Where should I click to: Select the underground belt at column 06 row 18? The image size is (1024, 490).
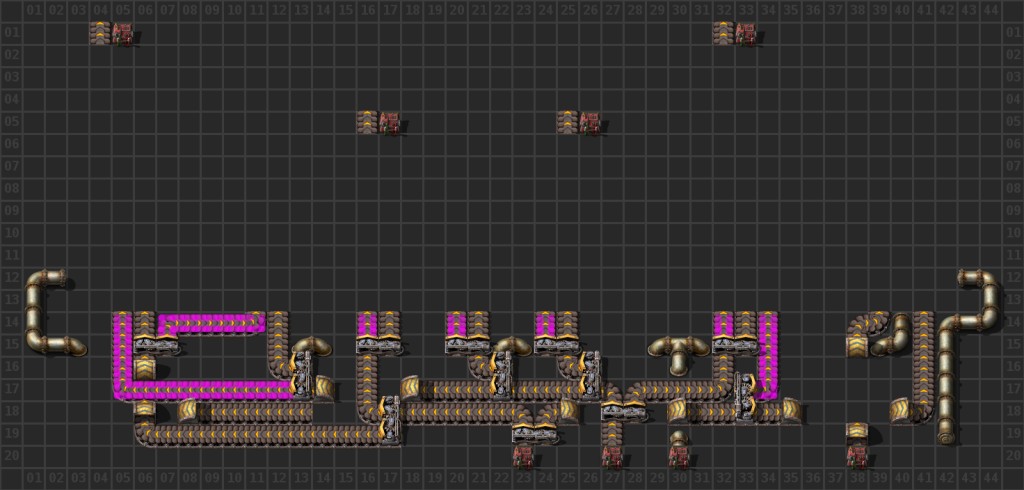click(x=144, y=409)
